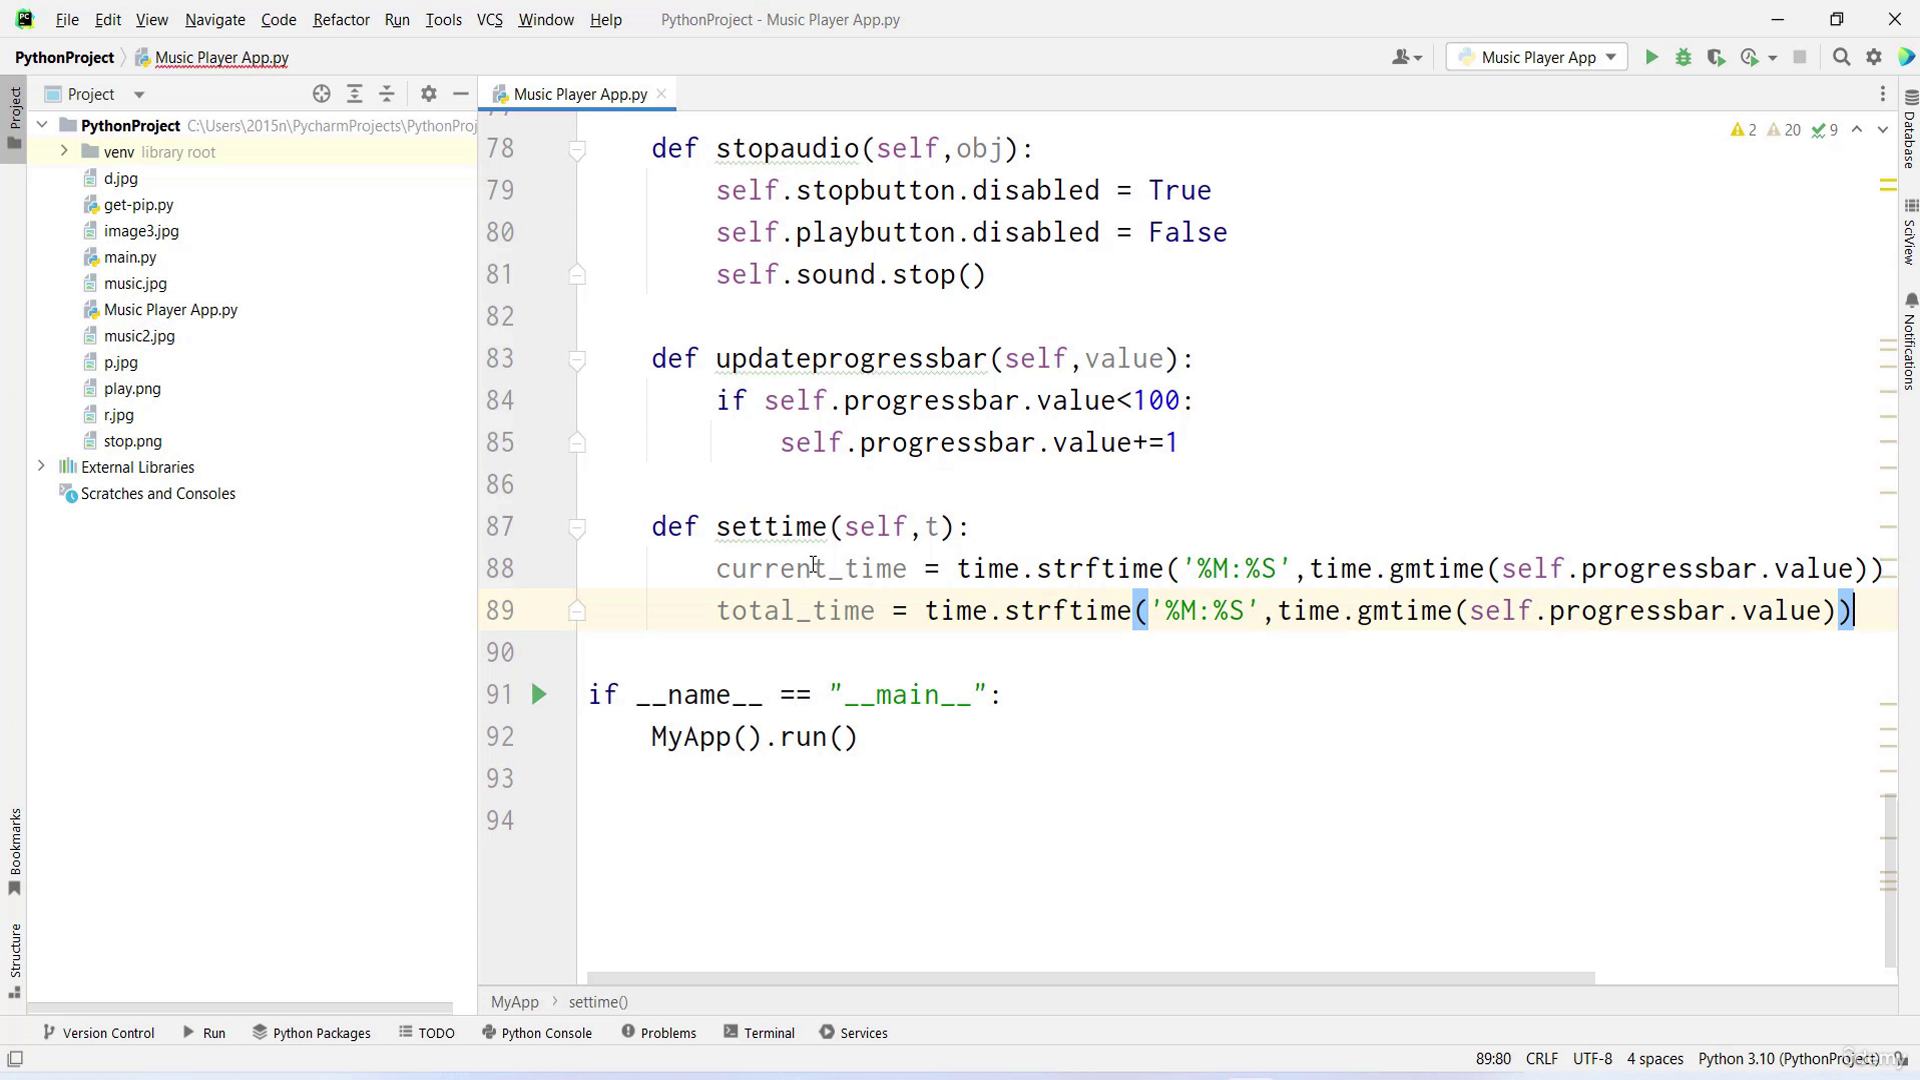Open Notifications side panel
The height and width of the screenshot is (1080, 1920).
click(x=1910, y=342)
